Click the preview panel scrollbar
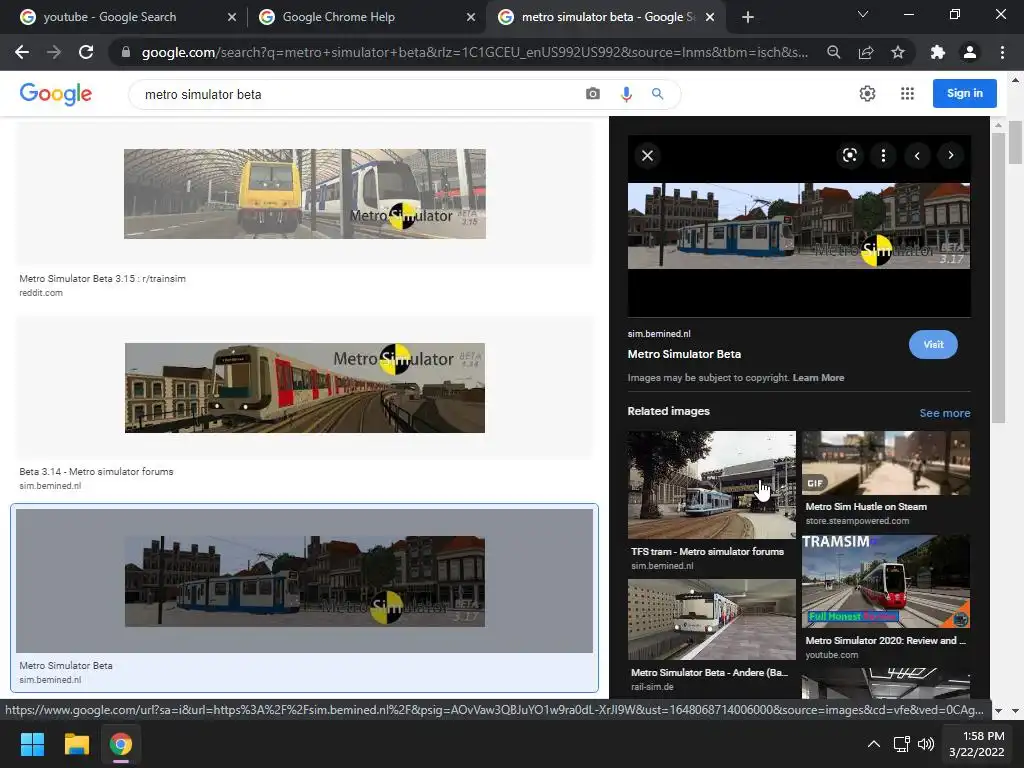 pos(997,276)
